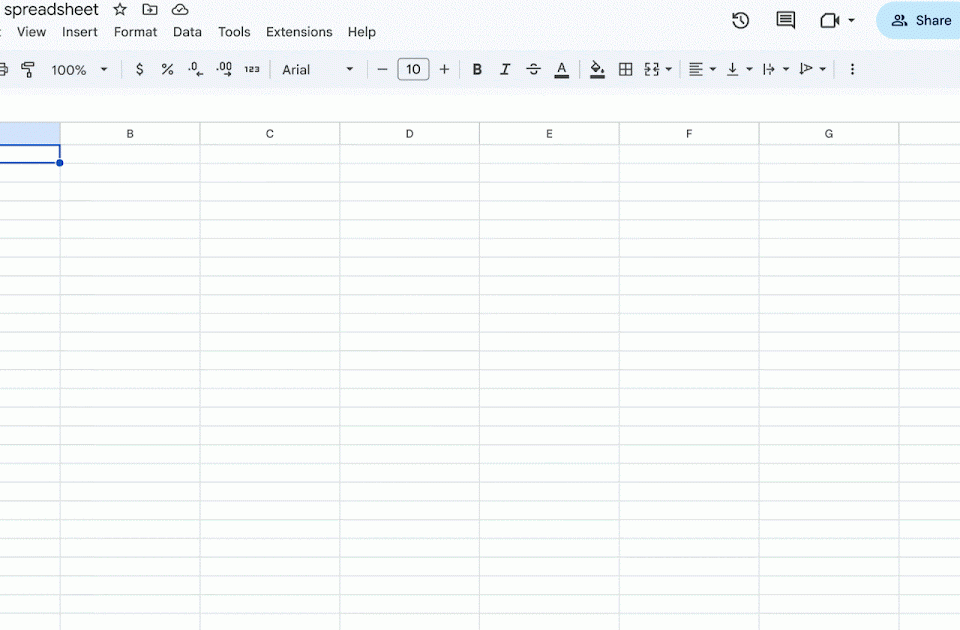Open the Format menu
This screenshot has height=630, width=960.
tap(135, 32)
